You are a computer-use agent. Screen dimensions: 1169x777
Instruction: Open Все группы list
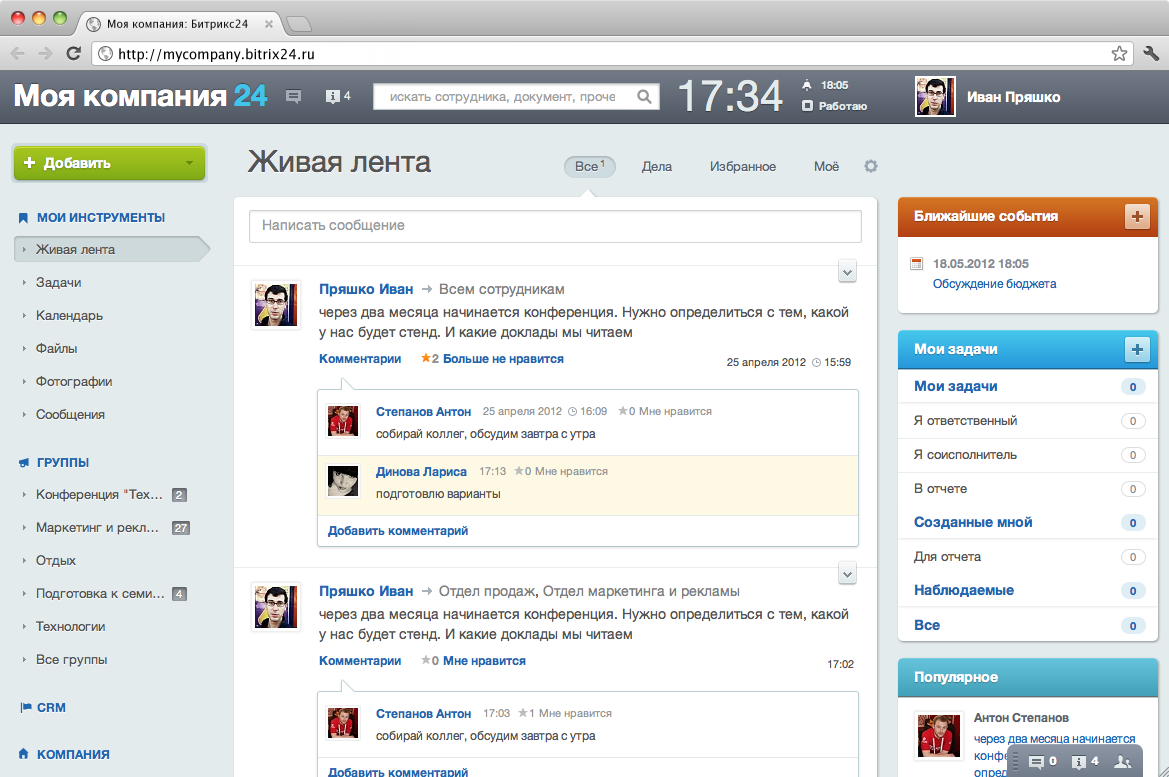(72, 659)
